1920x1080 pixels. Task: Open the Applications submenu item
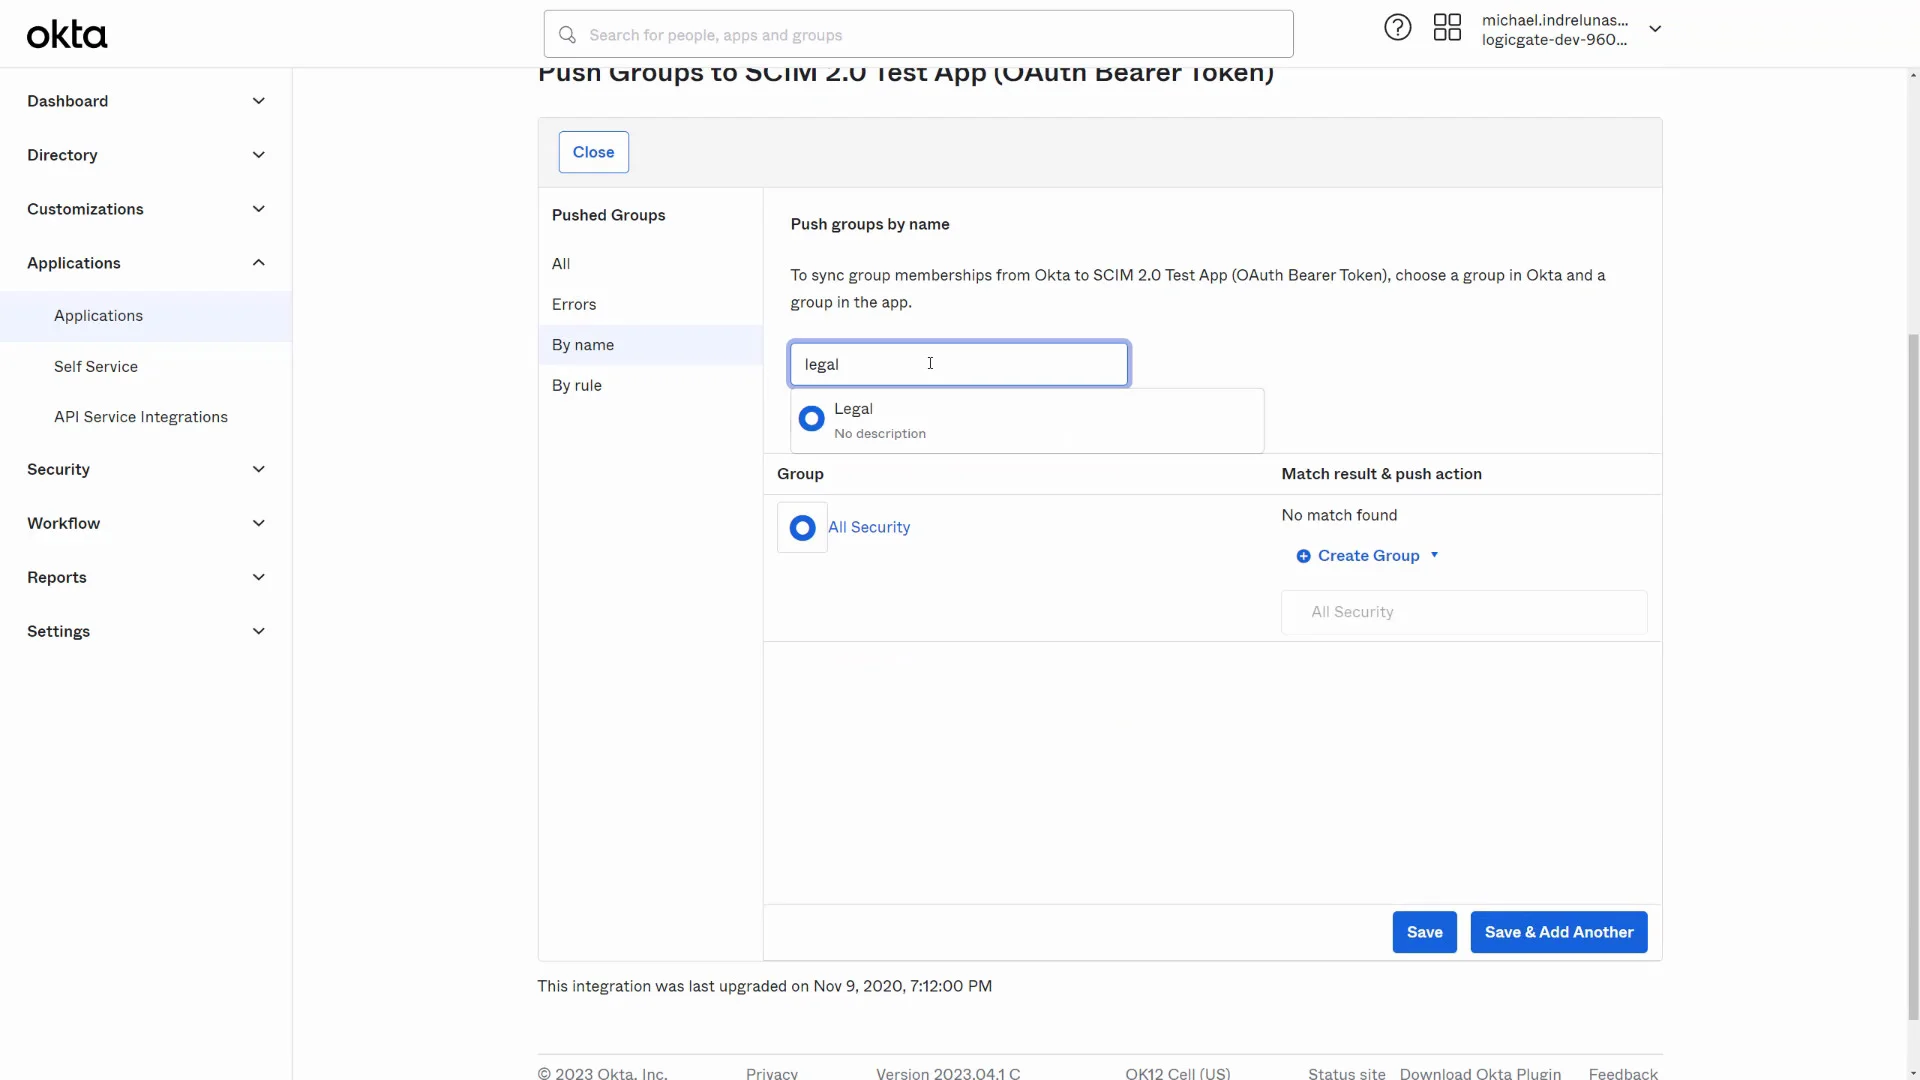[146, 316]
